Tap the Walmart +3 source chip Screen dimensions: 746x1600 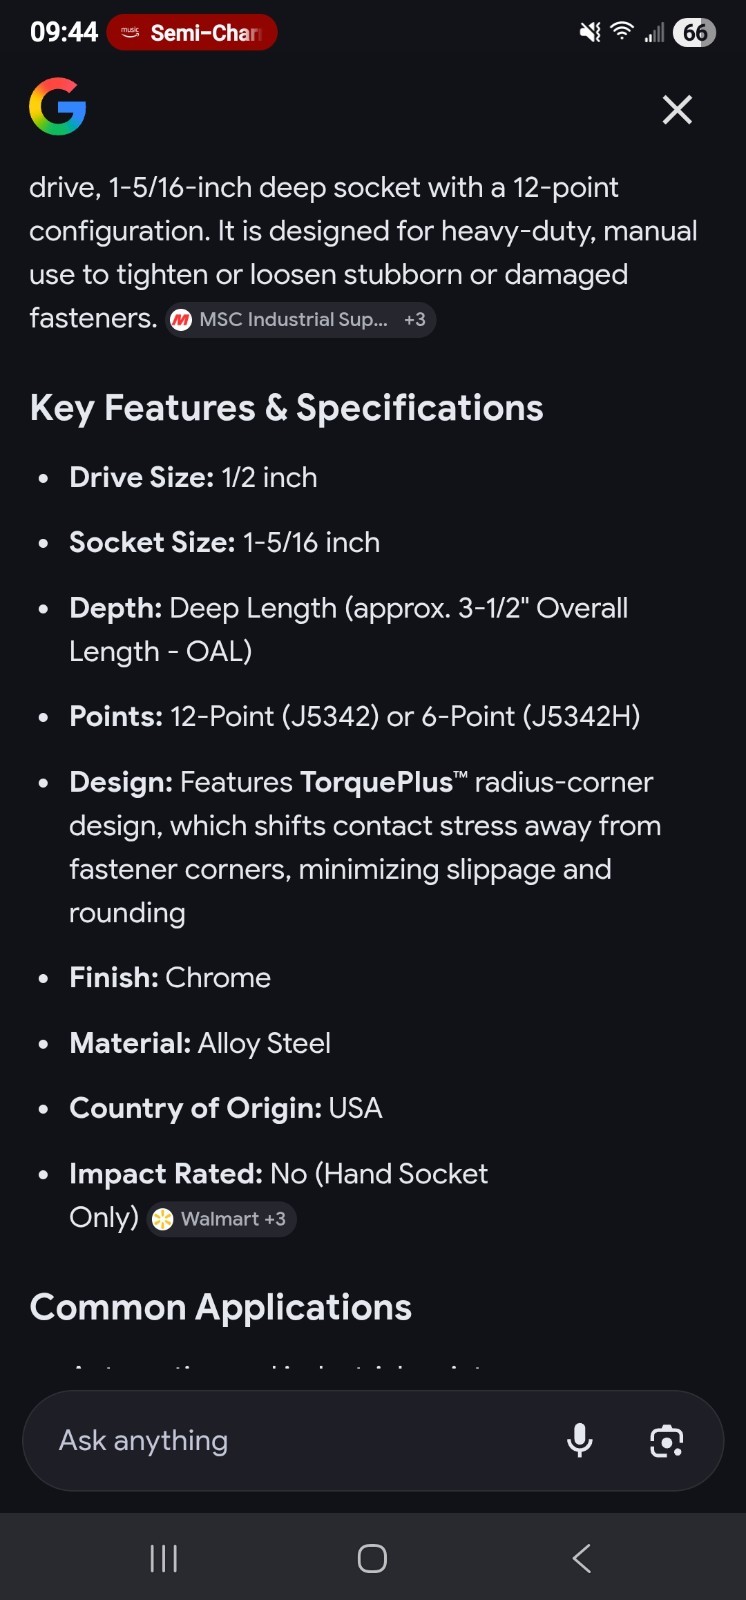pos(222,1219)
